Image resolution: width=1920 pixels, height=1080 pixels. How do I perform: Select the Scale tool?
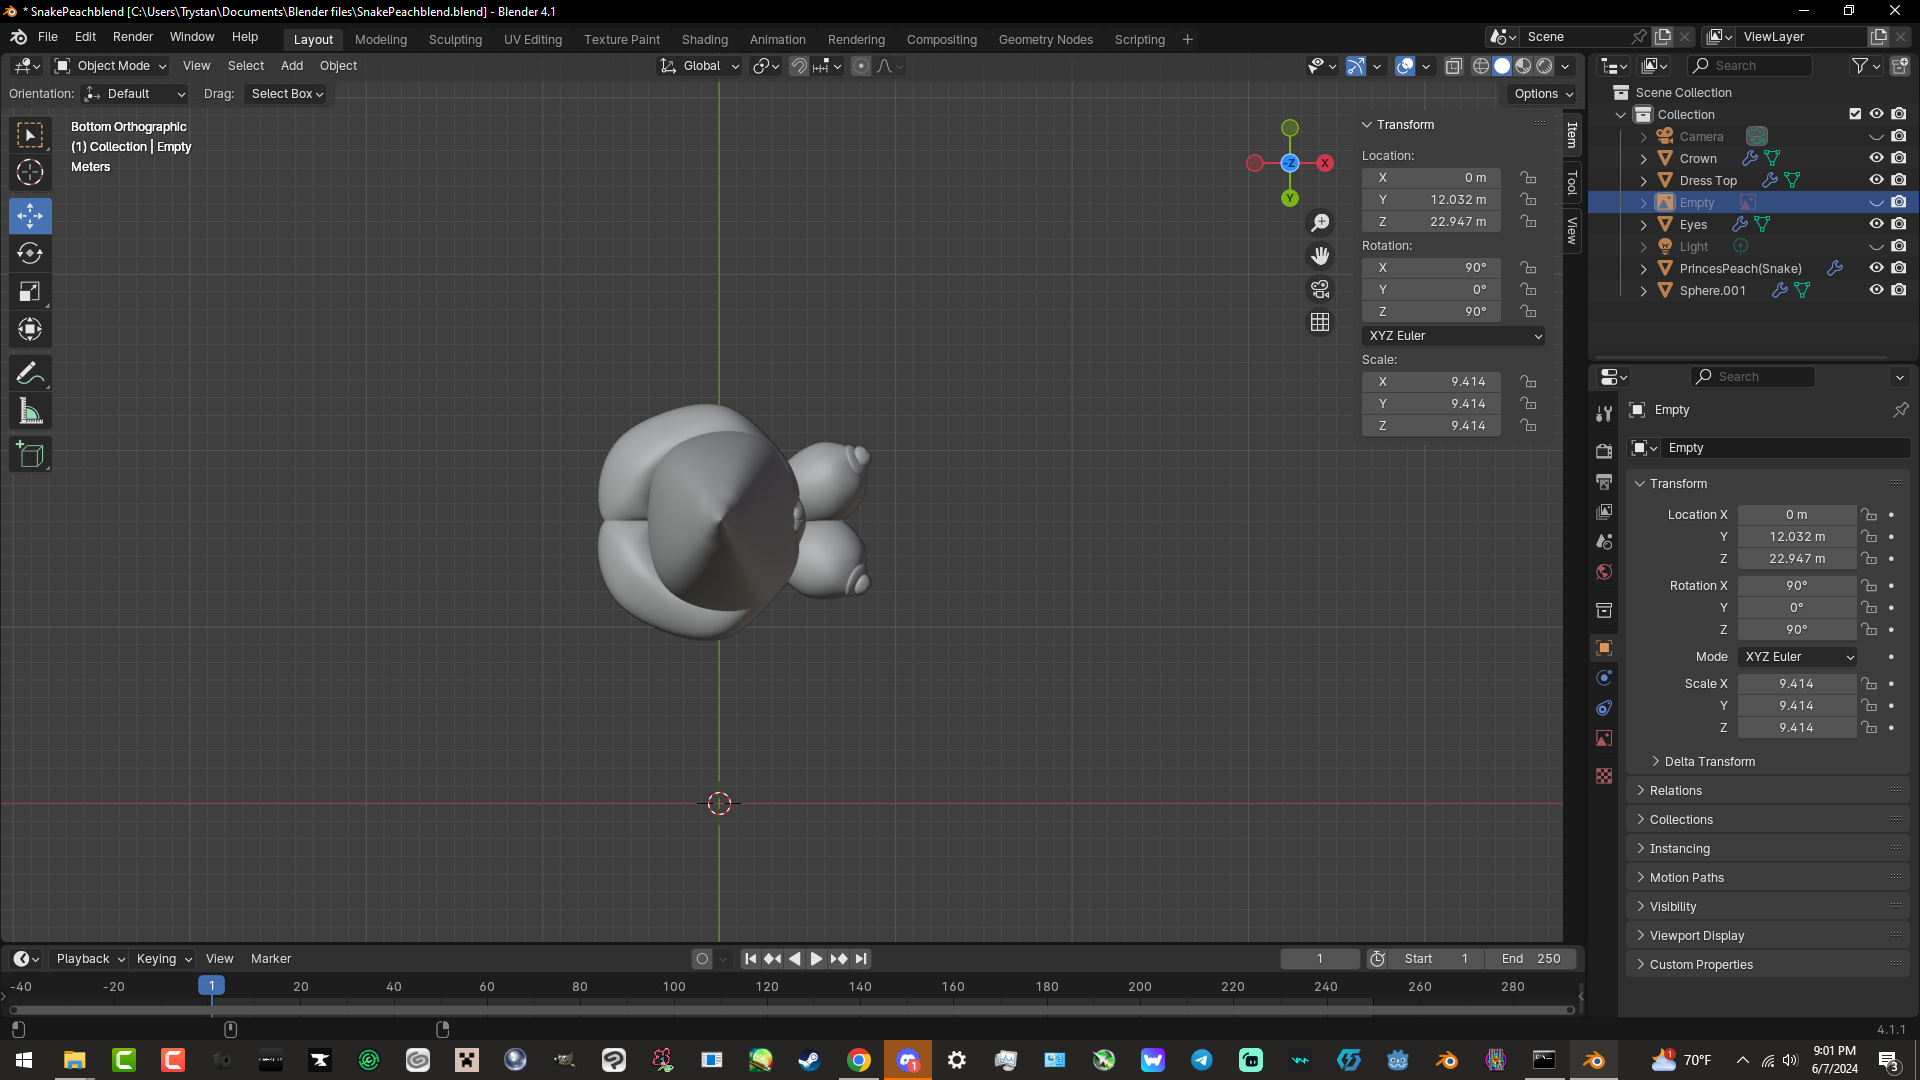[30, 292]
